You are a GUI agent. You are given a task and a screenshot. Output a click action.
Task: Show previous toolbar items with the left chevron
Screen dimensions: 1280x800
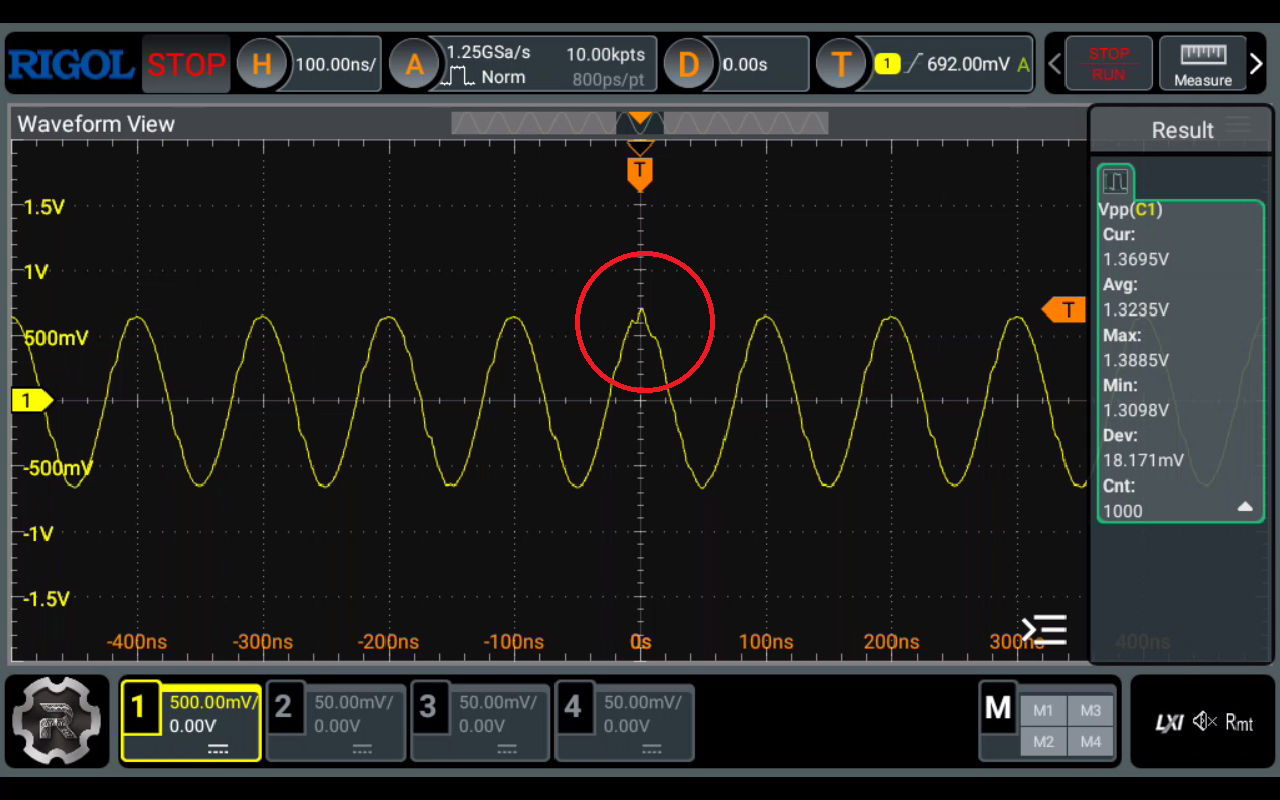(x=1054, y=64)
